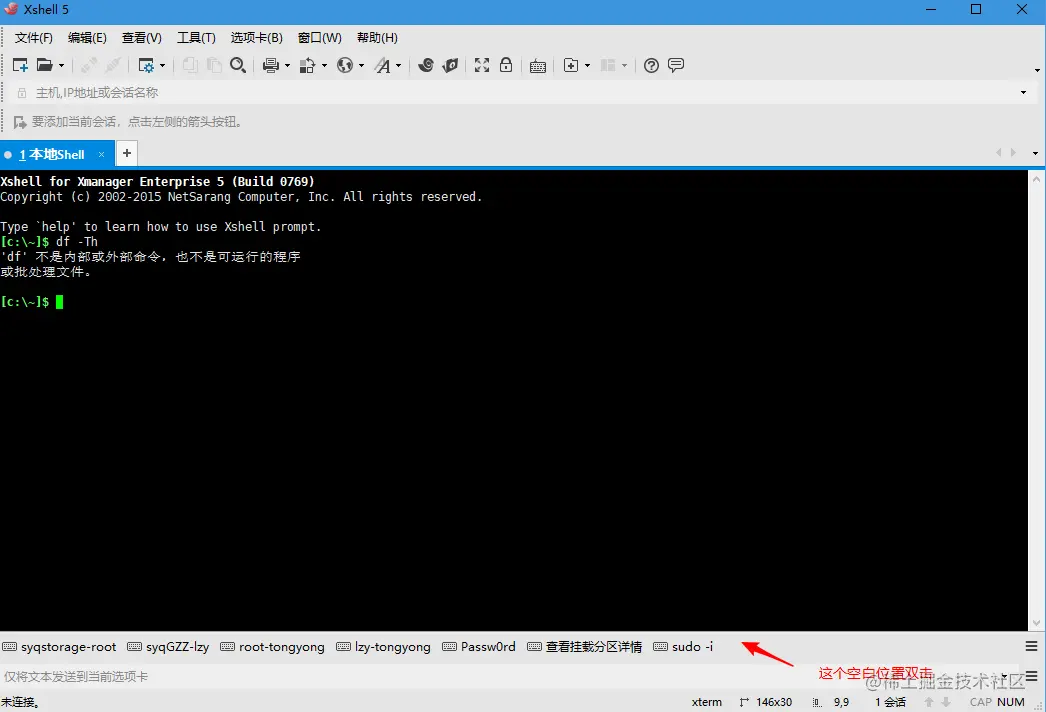The height and width of the screenshot is (712, 1046).
Task: Click the lzy-tongyong quick command button
Action: [384, 647]
